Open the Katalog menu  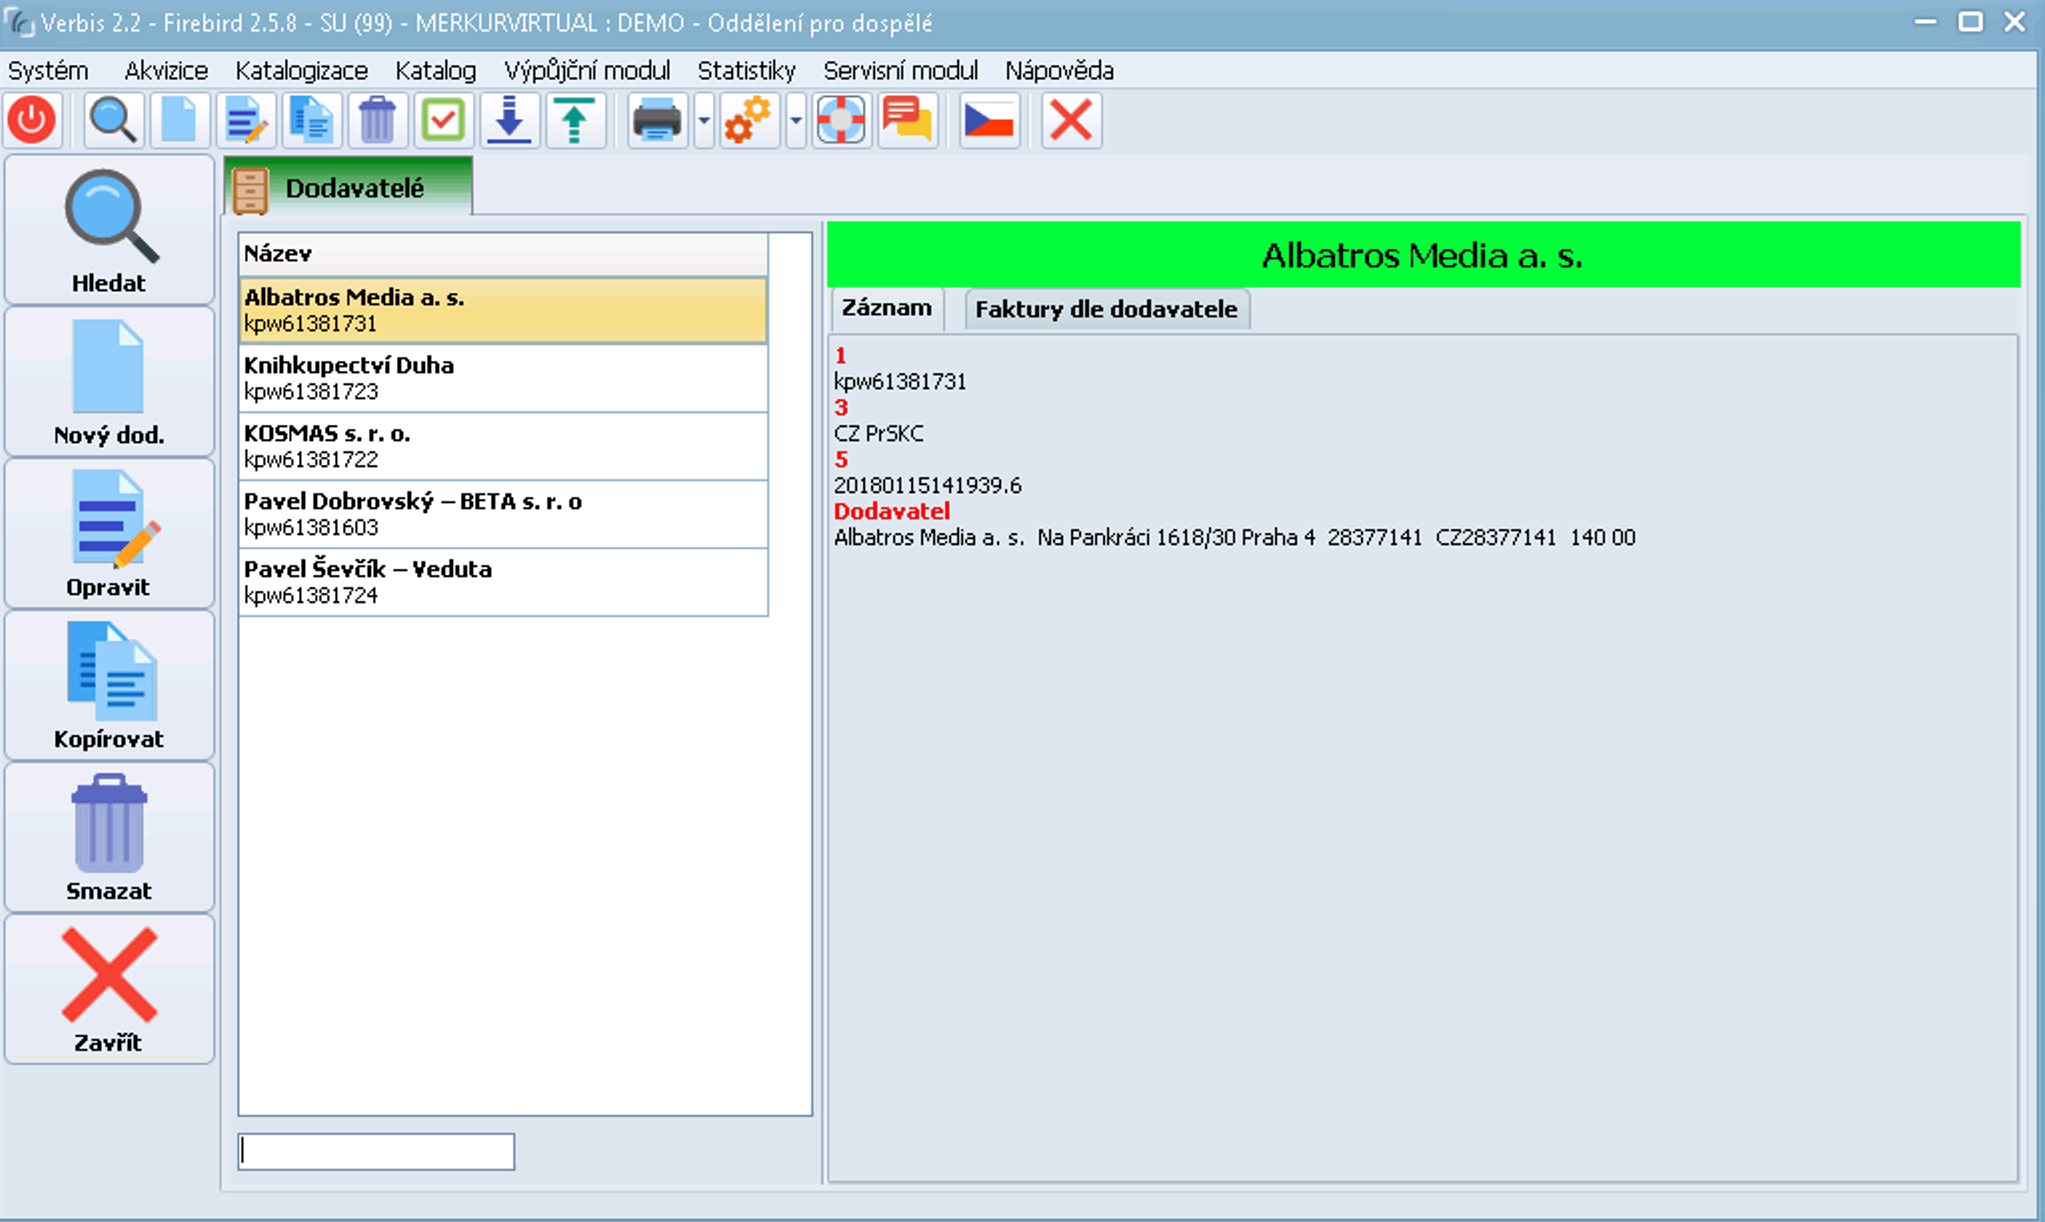(x=435, y=71)
